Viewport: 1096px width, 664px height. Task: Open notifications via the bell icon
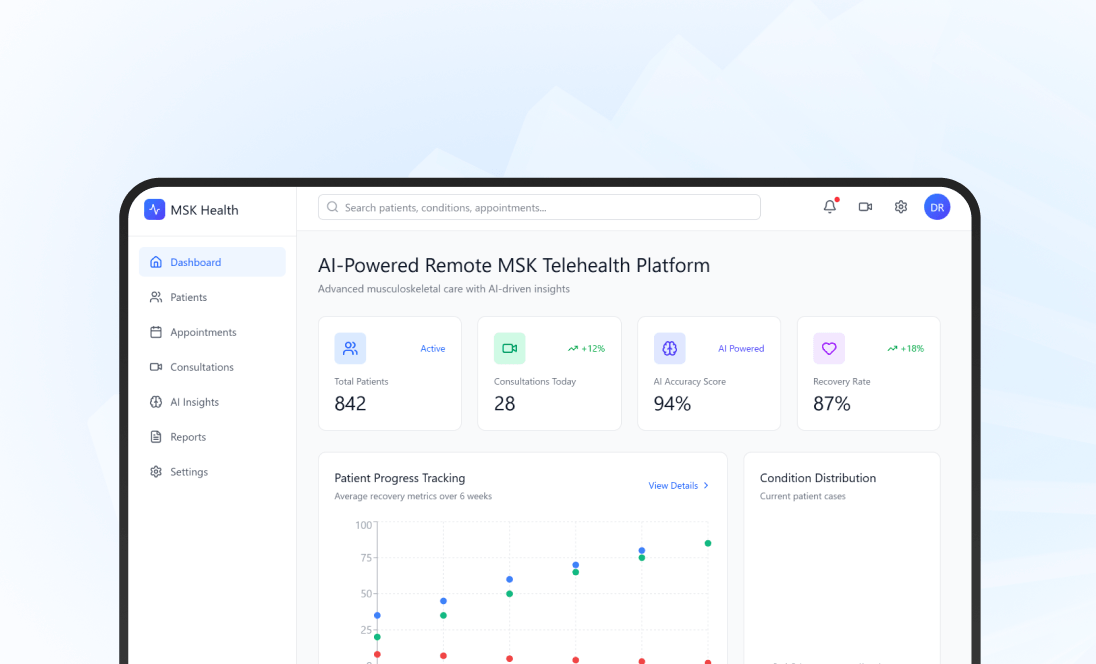829,206
